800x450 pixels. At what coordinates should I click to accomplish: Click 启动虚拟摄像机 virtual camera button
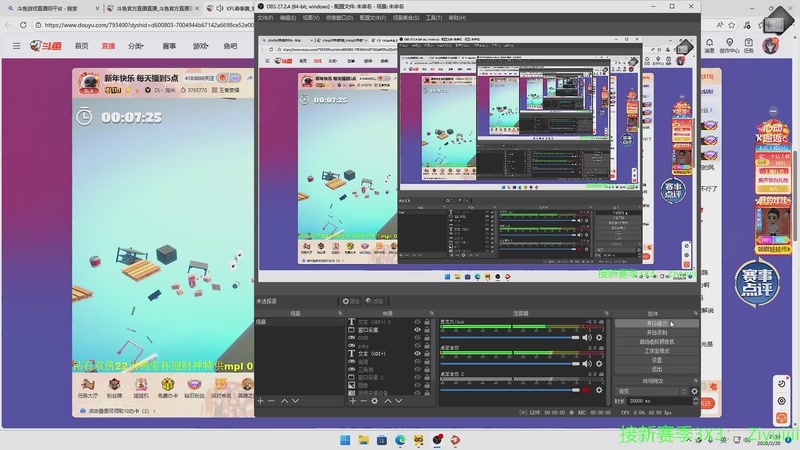coord(657,342)
